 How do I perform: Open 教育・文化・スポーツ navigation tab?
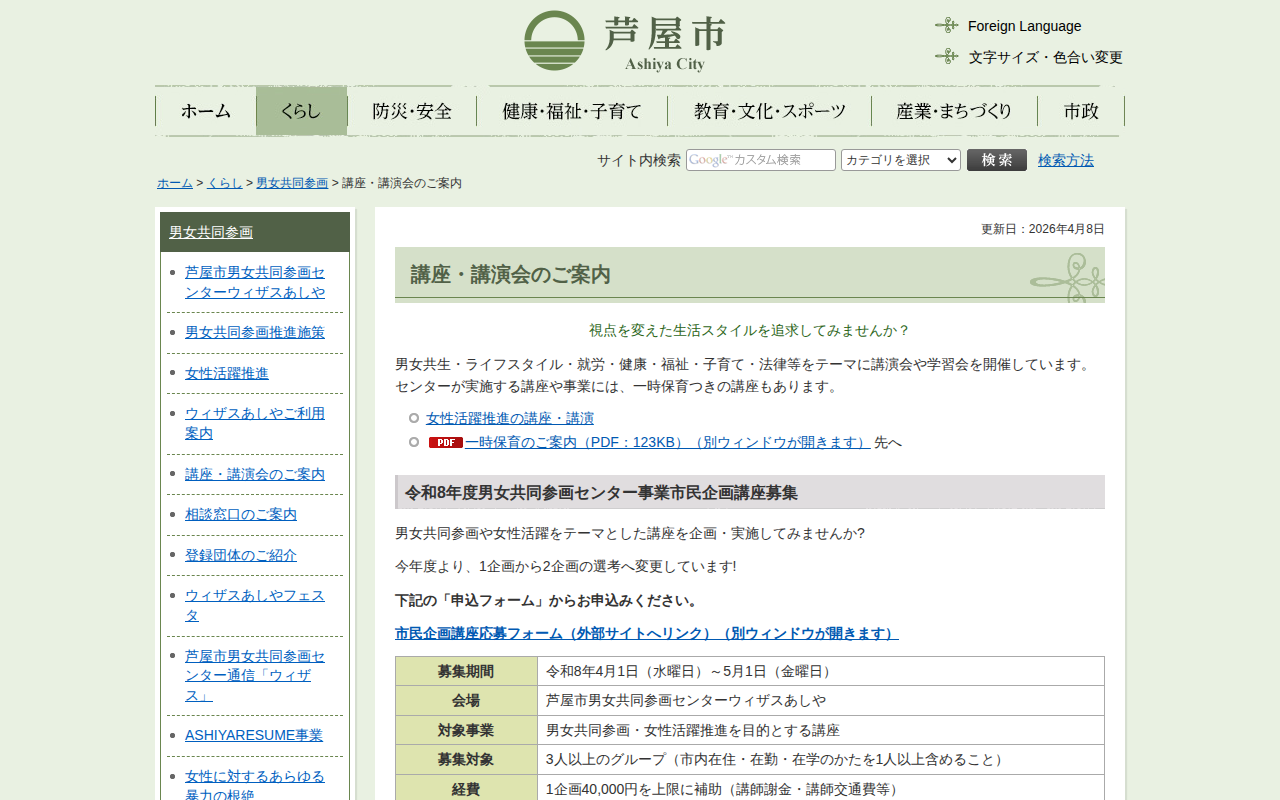(x=770, y=111)
